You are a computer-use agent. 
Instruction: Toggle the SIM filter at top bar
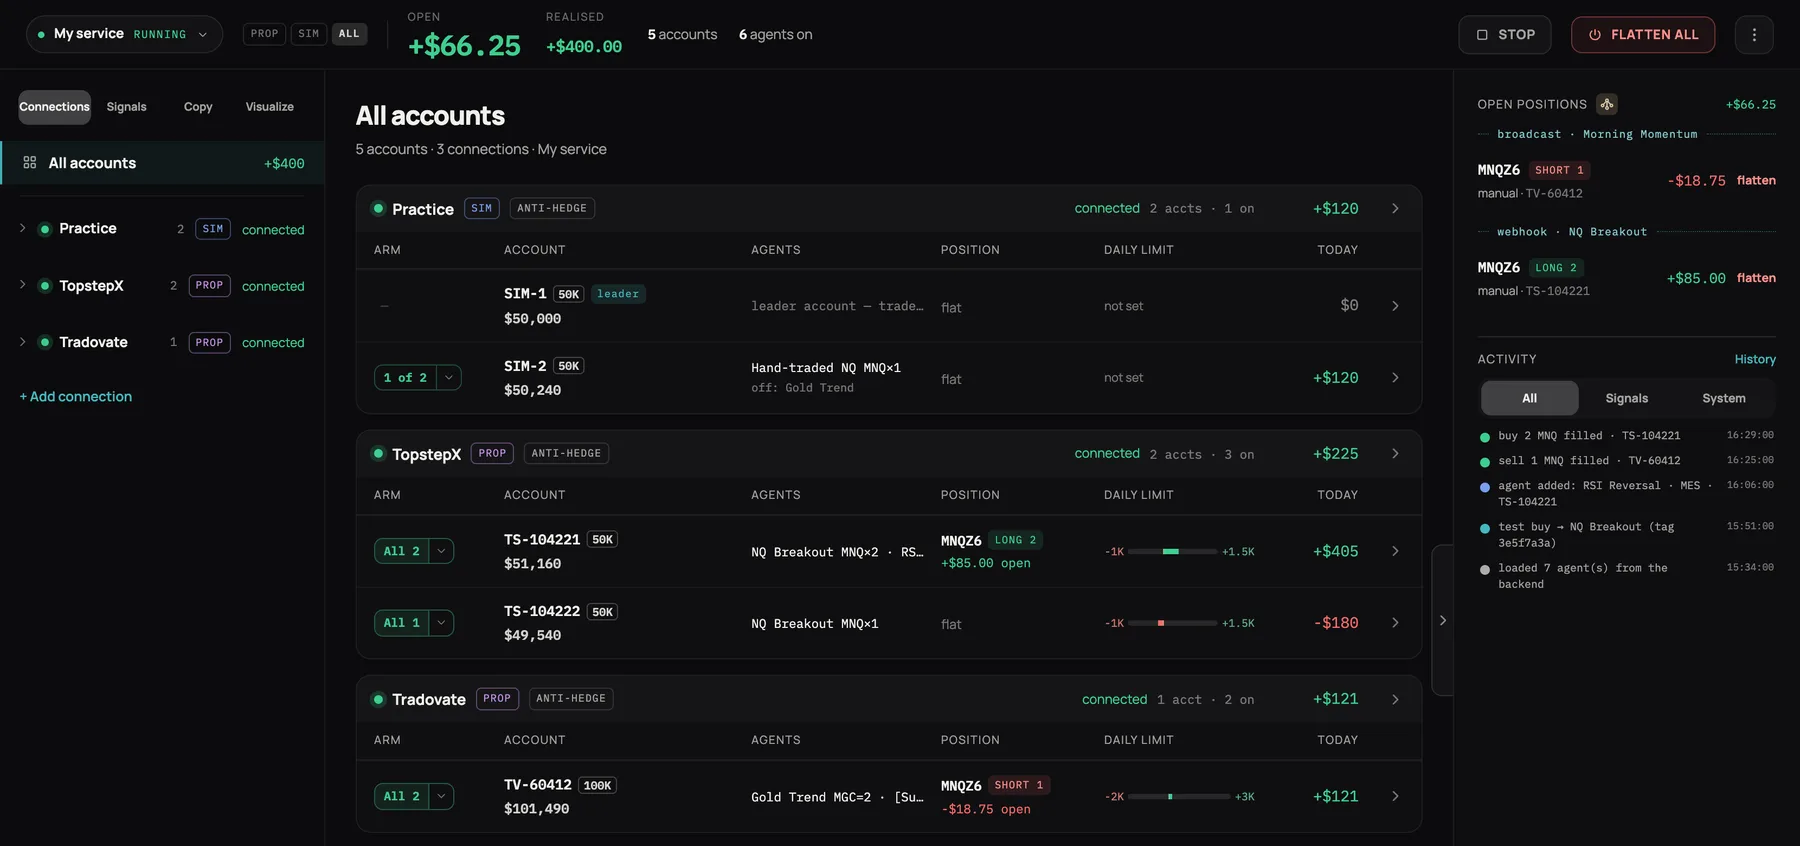coord(309,34)
